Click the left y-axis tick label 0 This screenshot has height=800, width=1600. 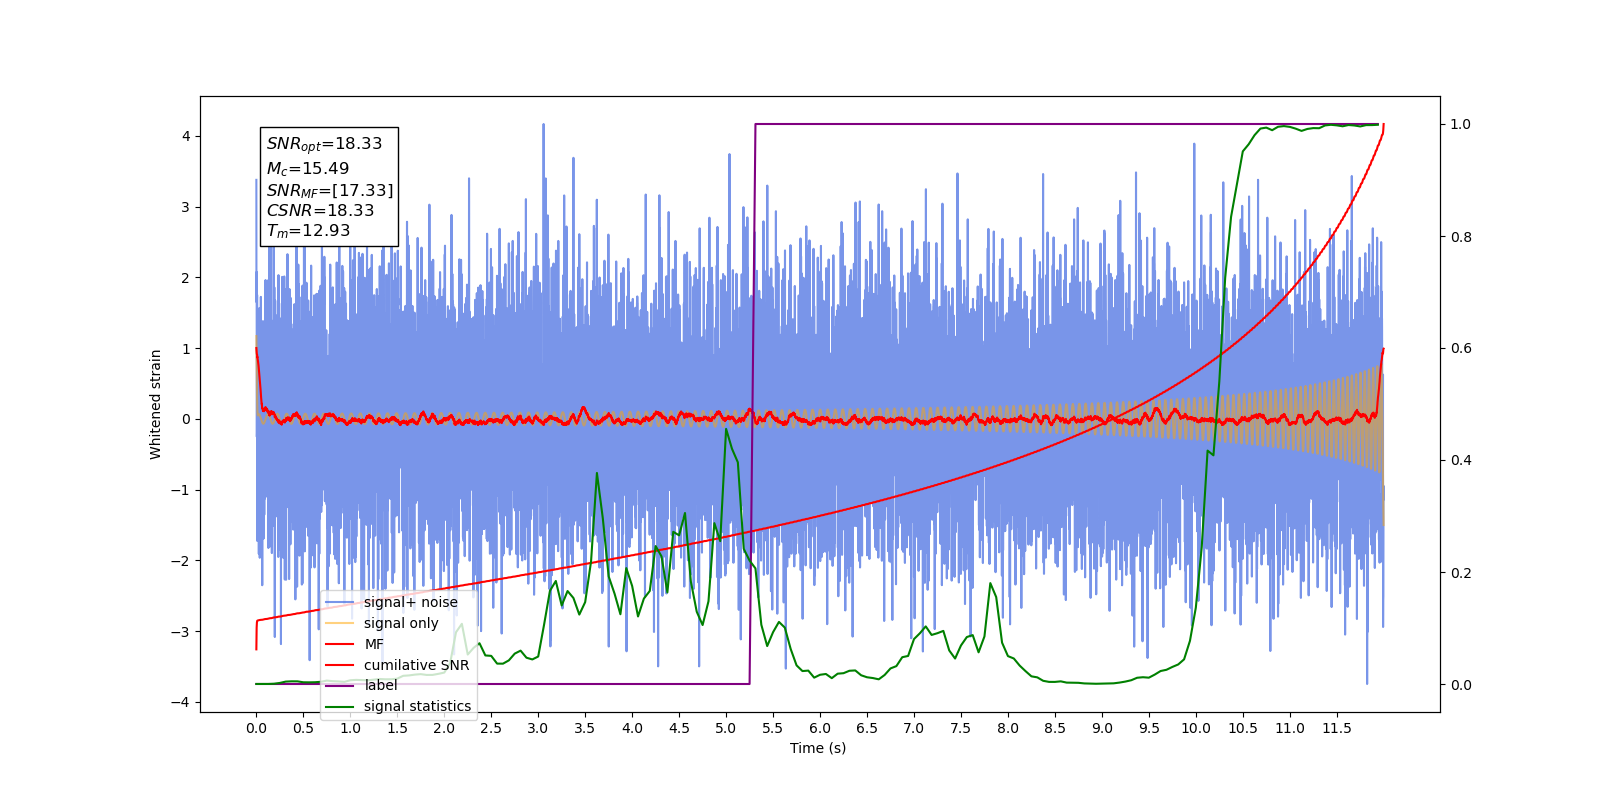point(186,419)
